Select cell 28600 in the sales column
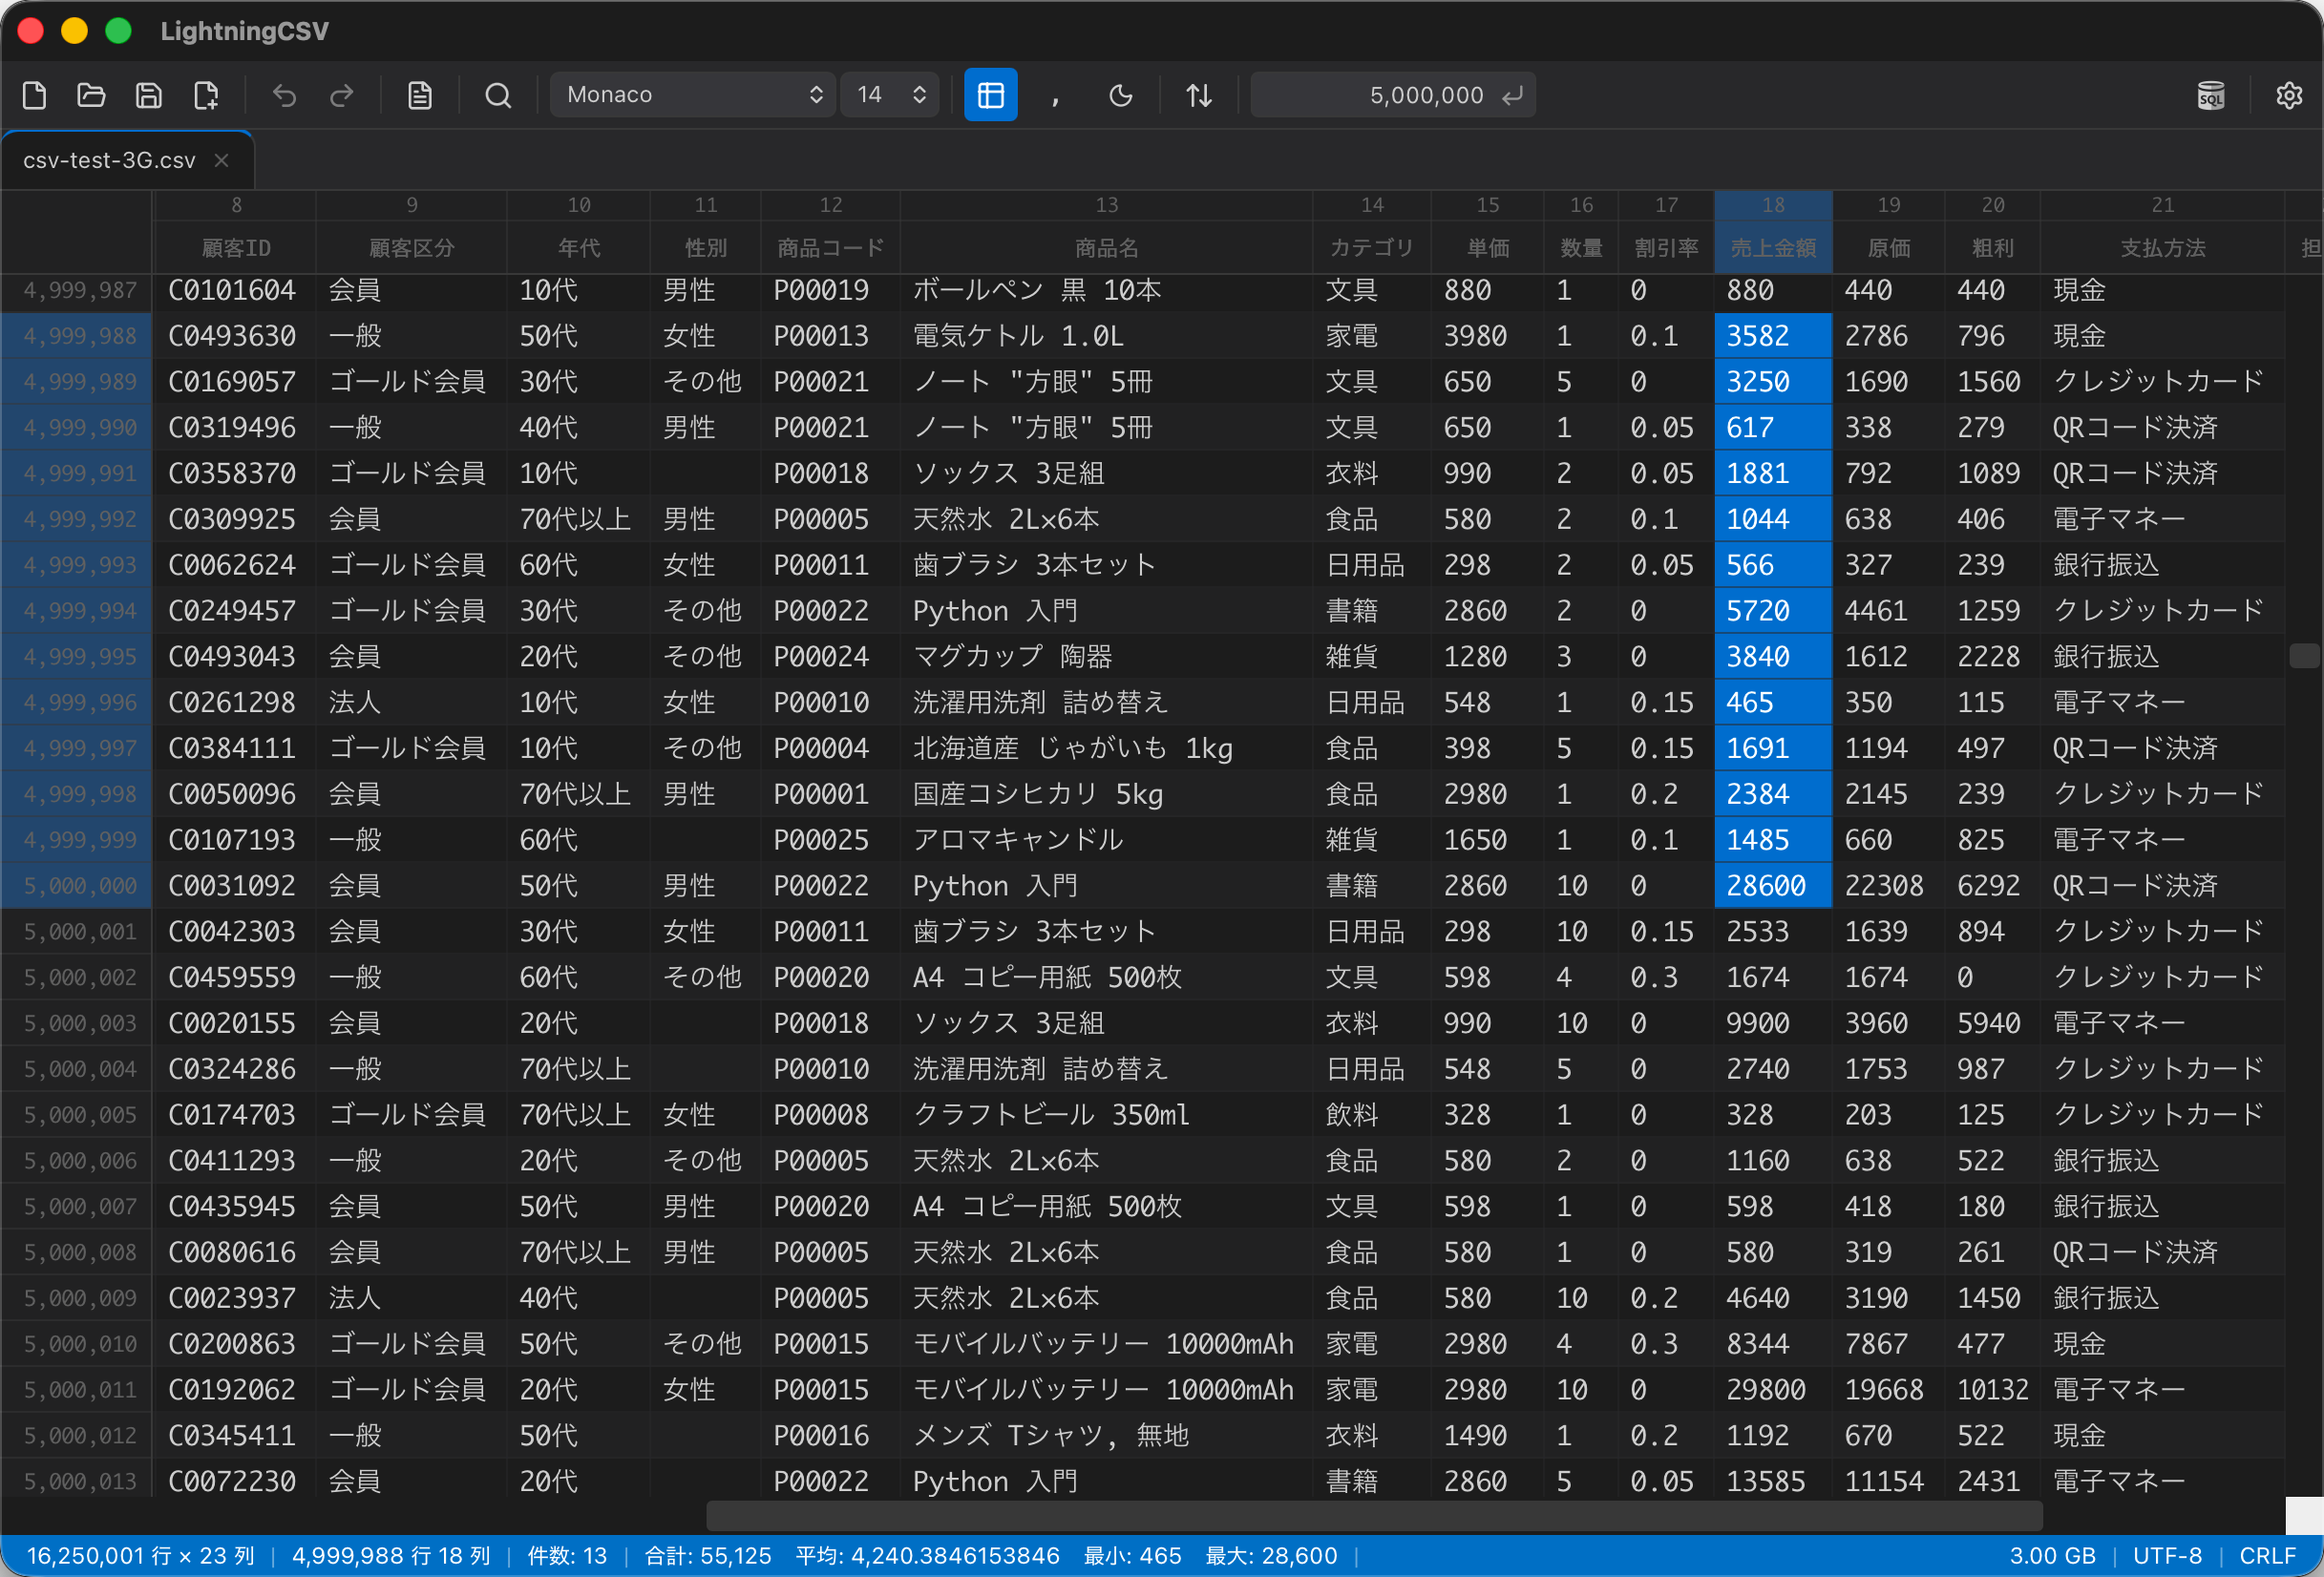Image resolution: width=2324 pixels, height=1577 pixels. click(x=1773, y=886)
